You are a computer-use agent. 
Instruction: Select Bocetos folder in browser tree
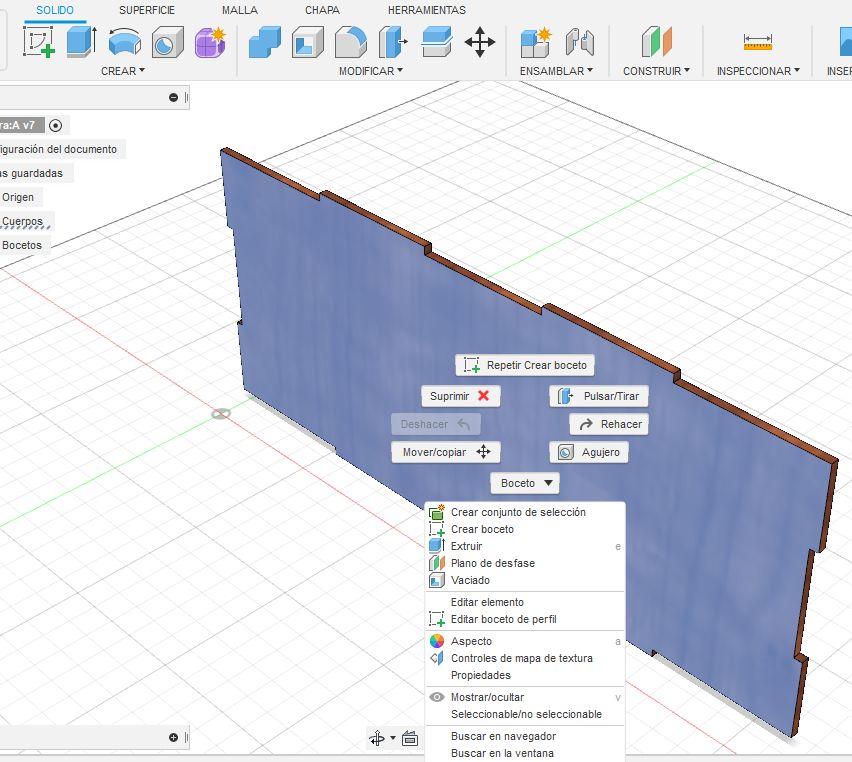pos(22,245)
